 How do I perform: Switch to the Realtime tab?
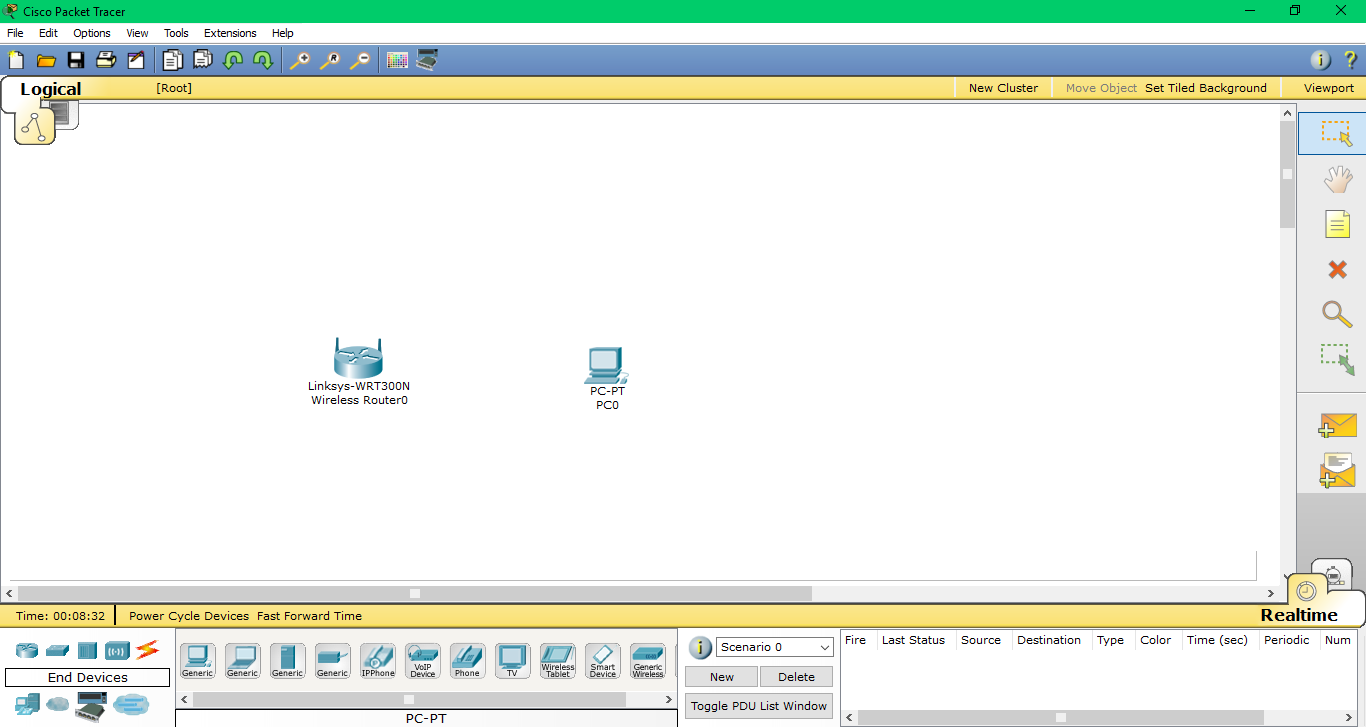coord(1298,614)
